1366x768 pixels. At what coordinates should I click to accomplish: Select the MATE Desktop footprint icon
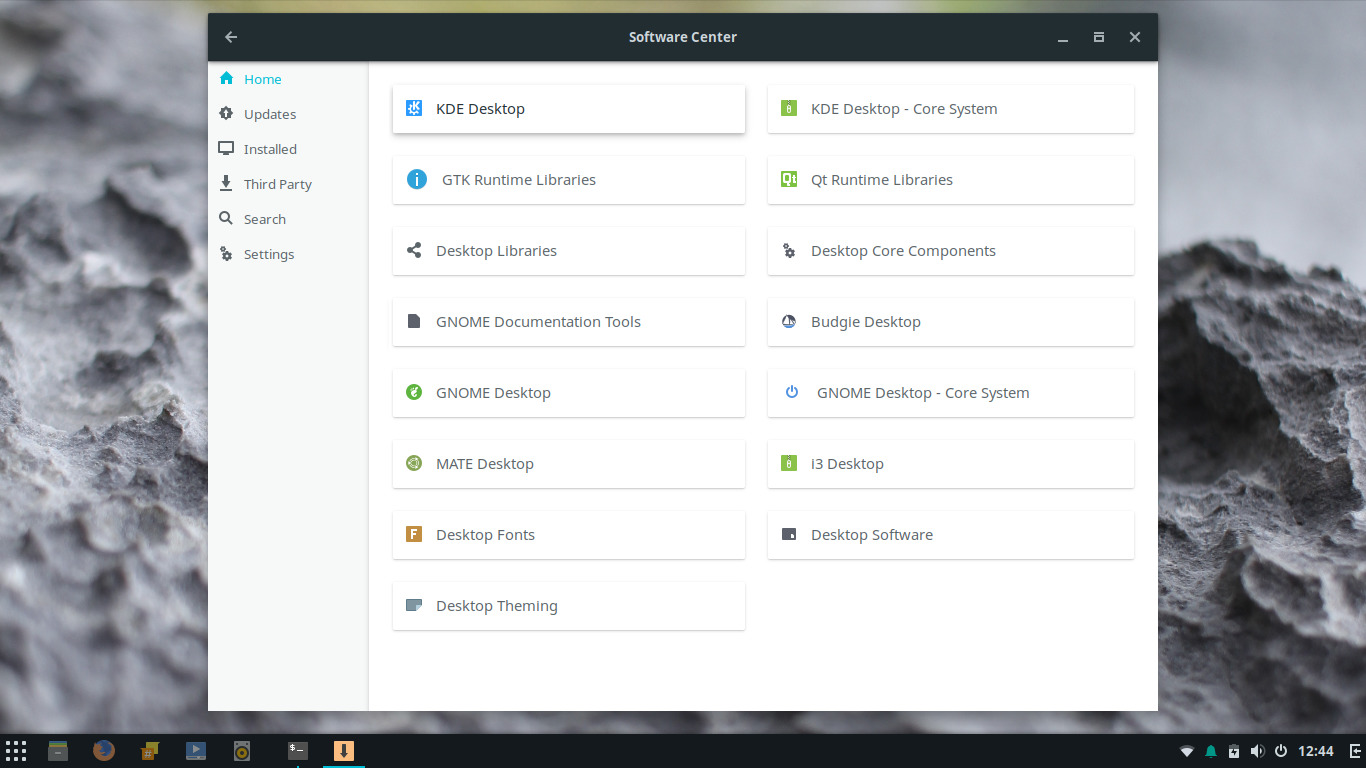pyautogui.click(x=414, y=463)
